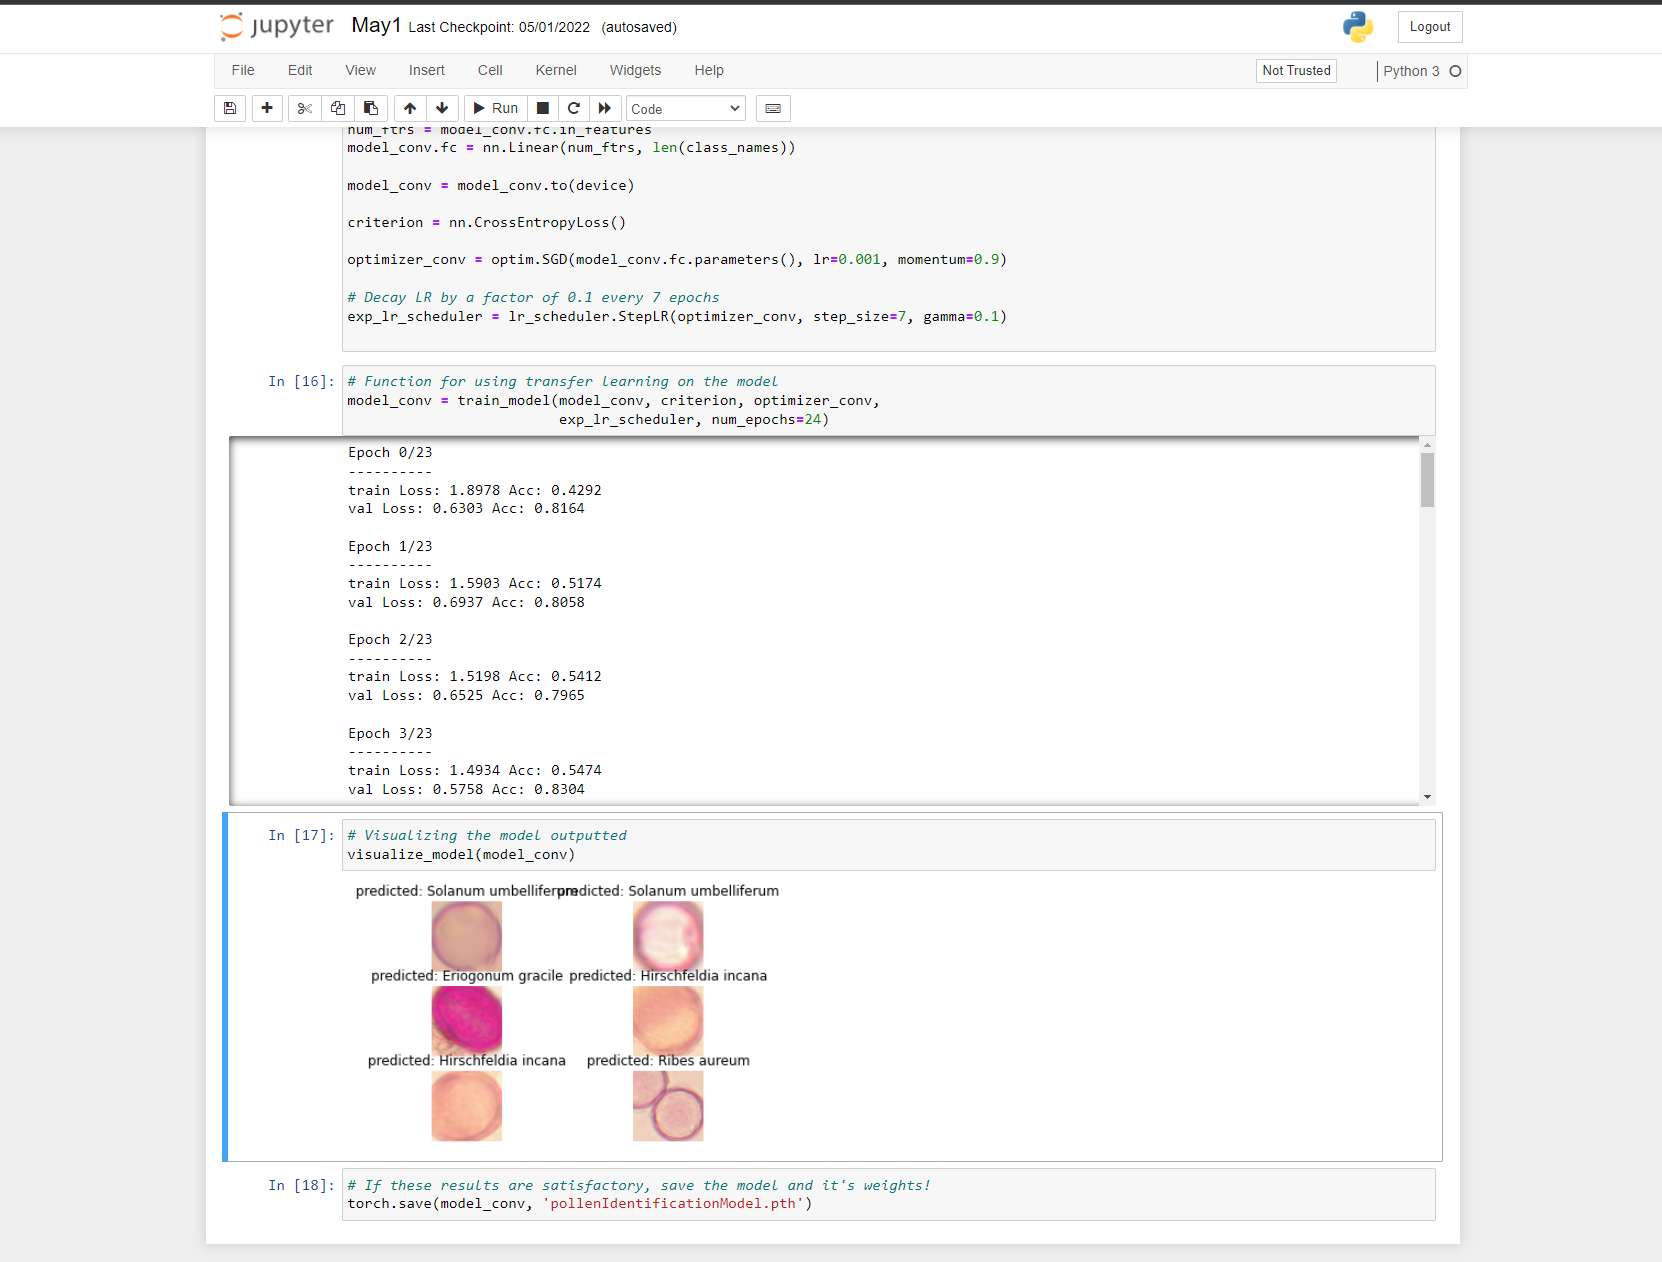The image size is (1662, 1262).
Task: Click the In [17] prompt label
Action: (x=301, y=836)
